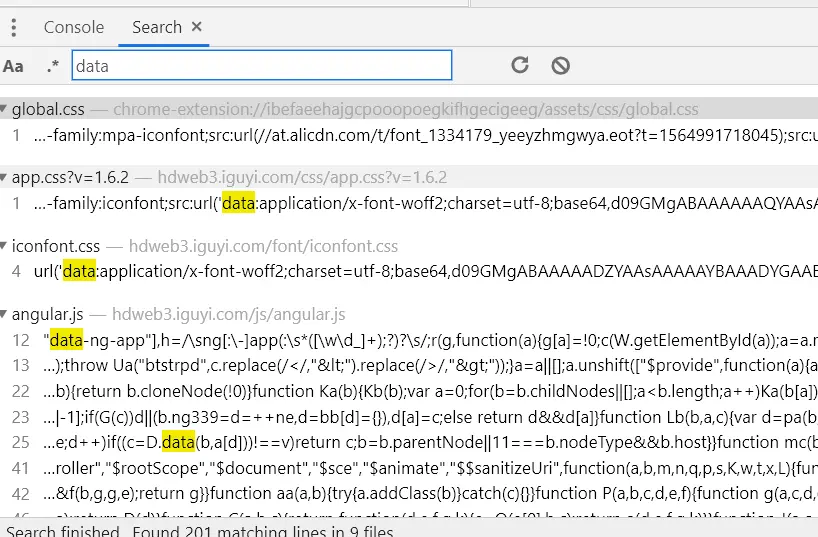Close the Search tab

click(x=197, y=27)
